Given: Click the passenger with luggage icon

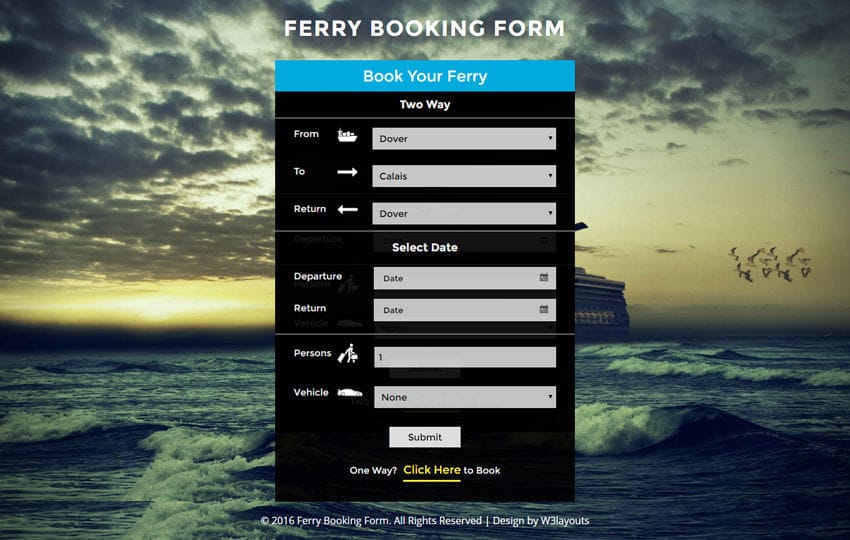Looking at the screenshot, I should point(348,353).
